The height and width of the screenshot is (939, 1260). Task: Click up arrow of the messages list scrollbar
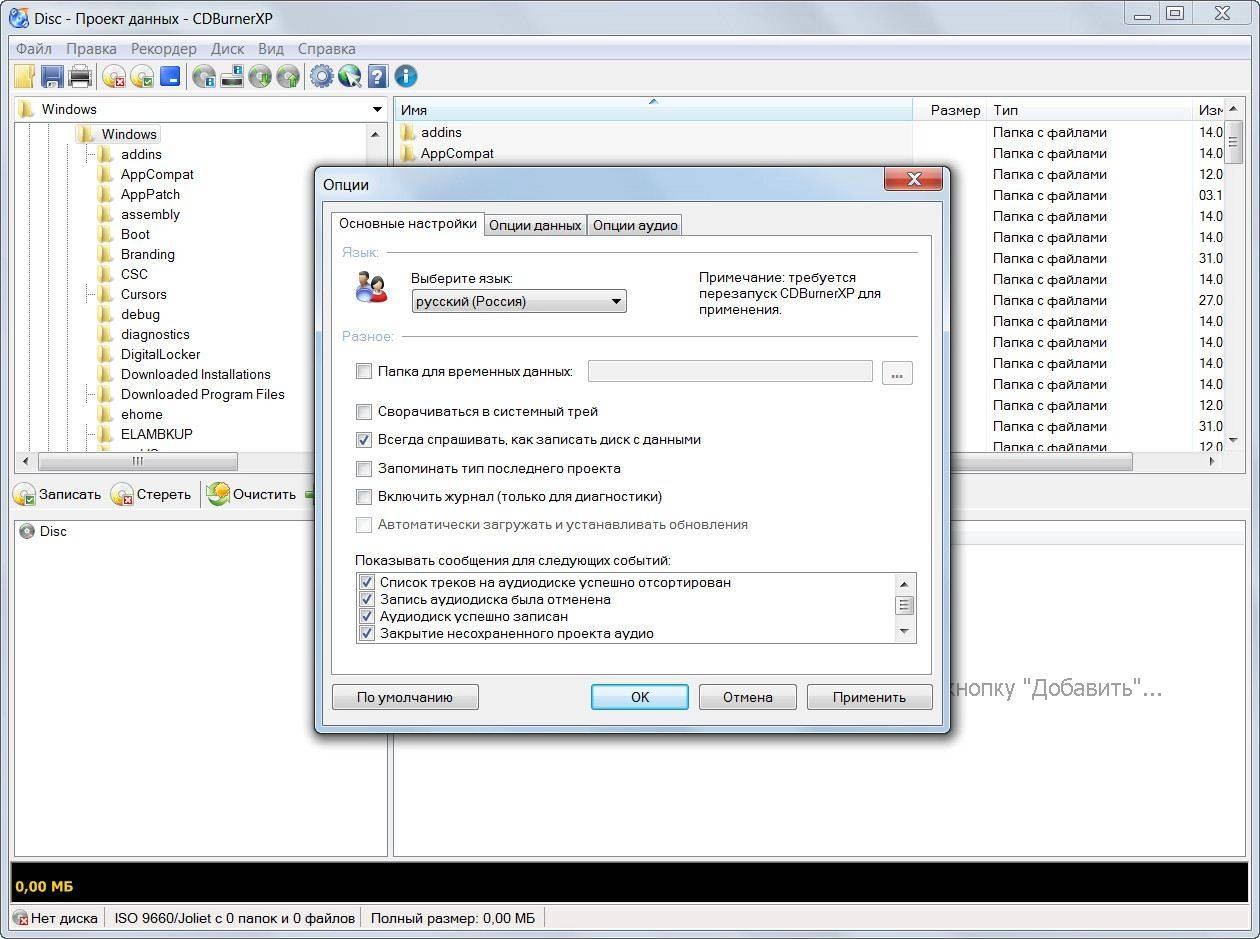tap(905, 584)
